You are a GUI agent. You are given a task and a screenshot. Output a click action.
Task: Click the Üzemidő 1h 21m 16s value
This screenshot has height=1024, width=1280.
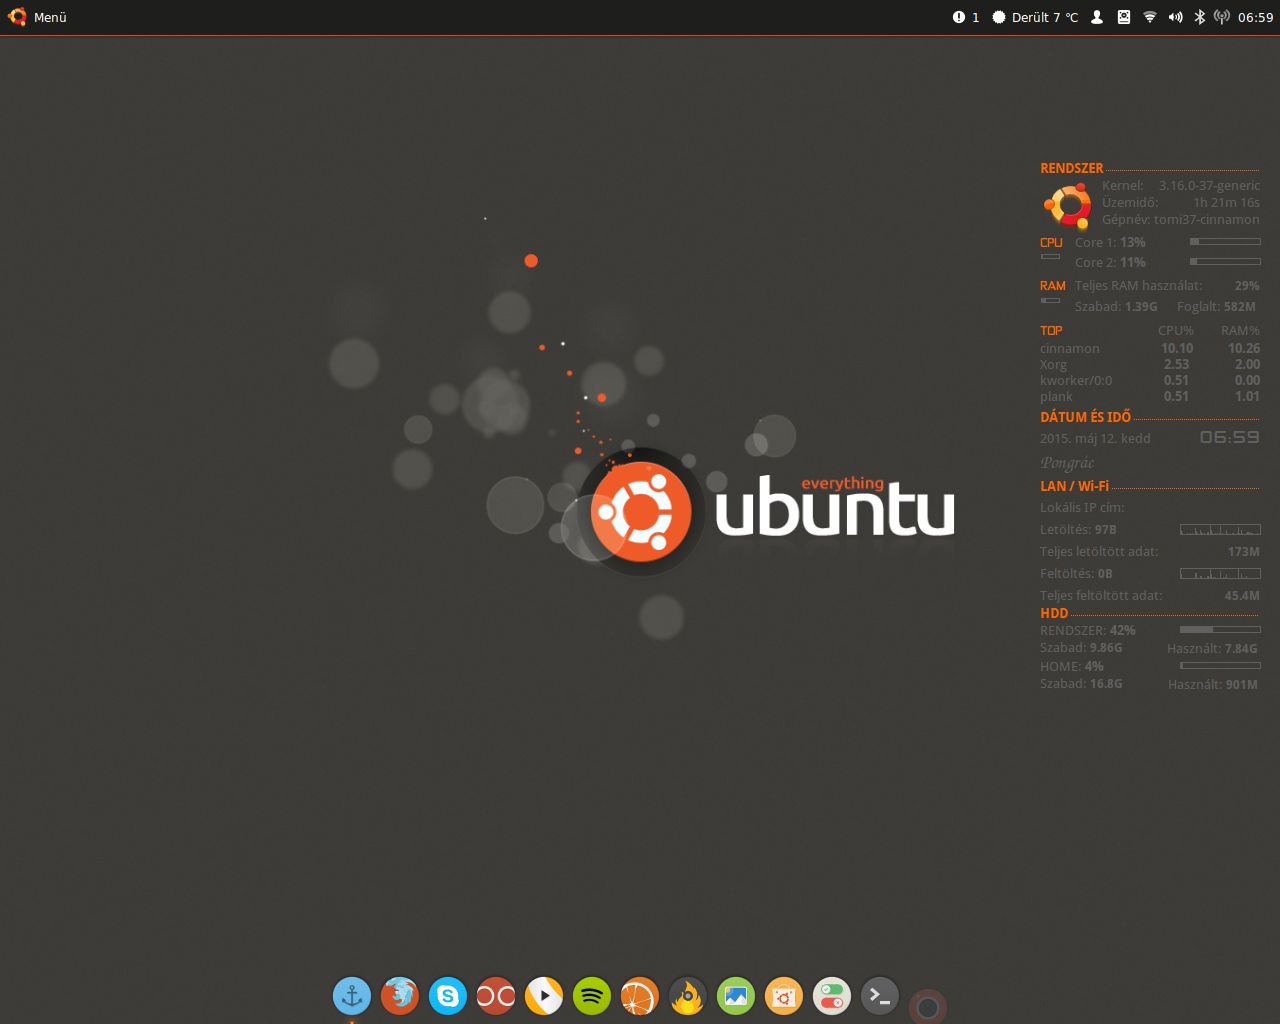click(1226, 202)
